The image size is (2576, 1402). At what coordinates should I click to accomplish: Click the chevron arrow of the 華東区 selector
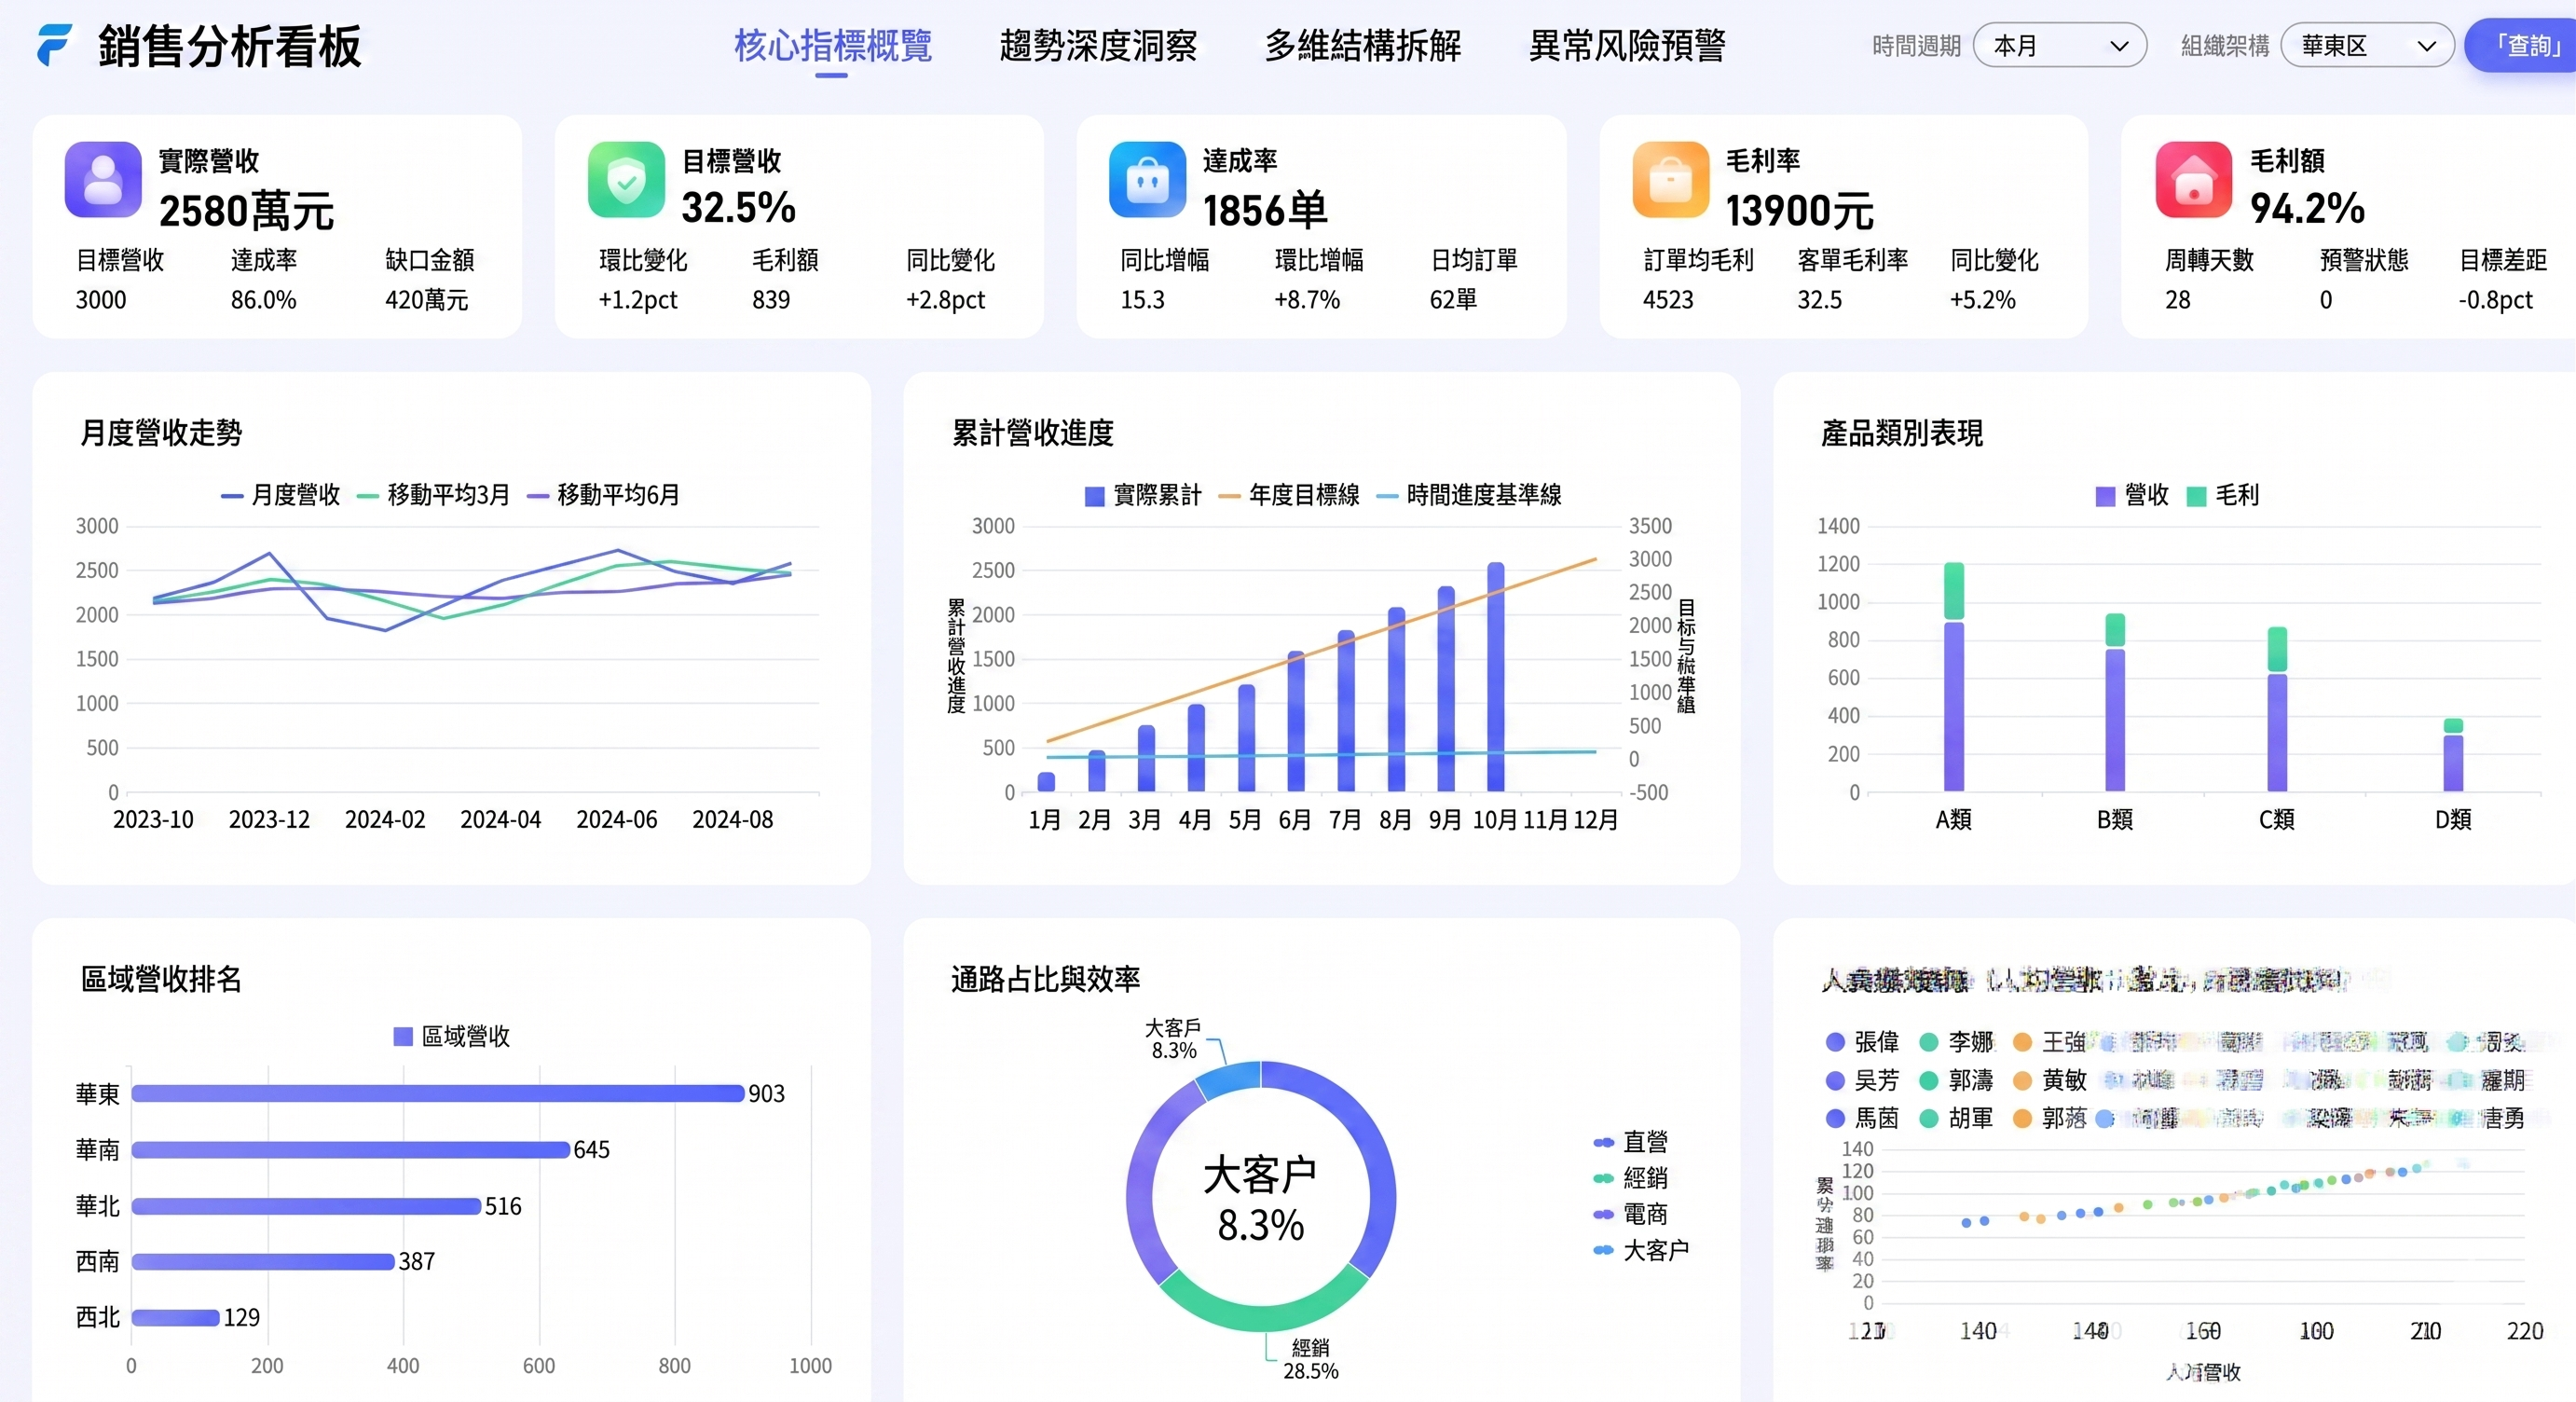(2426, 46)
